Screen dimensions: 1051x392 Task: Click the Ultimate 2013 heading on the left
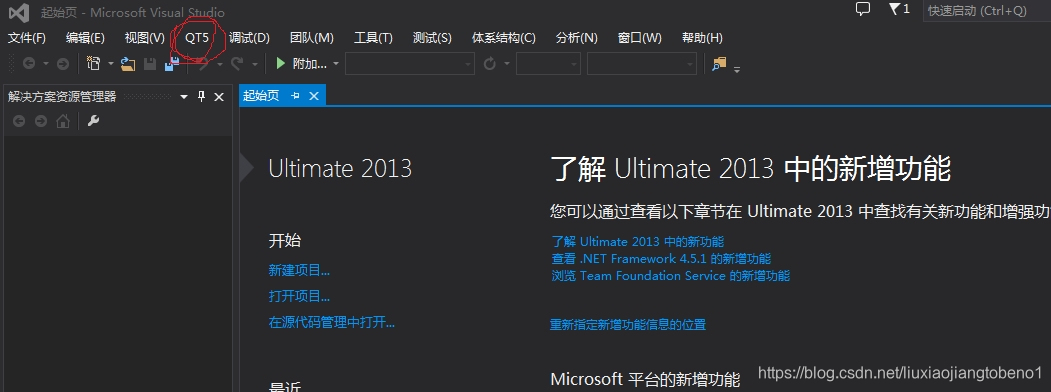(x=340, y=168)
